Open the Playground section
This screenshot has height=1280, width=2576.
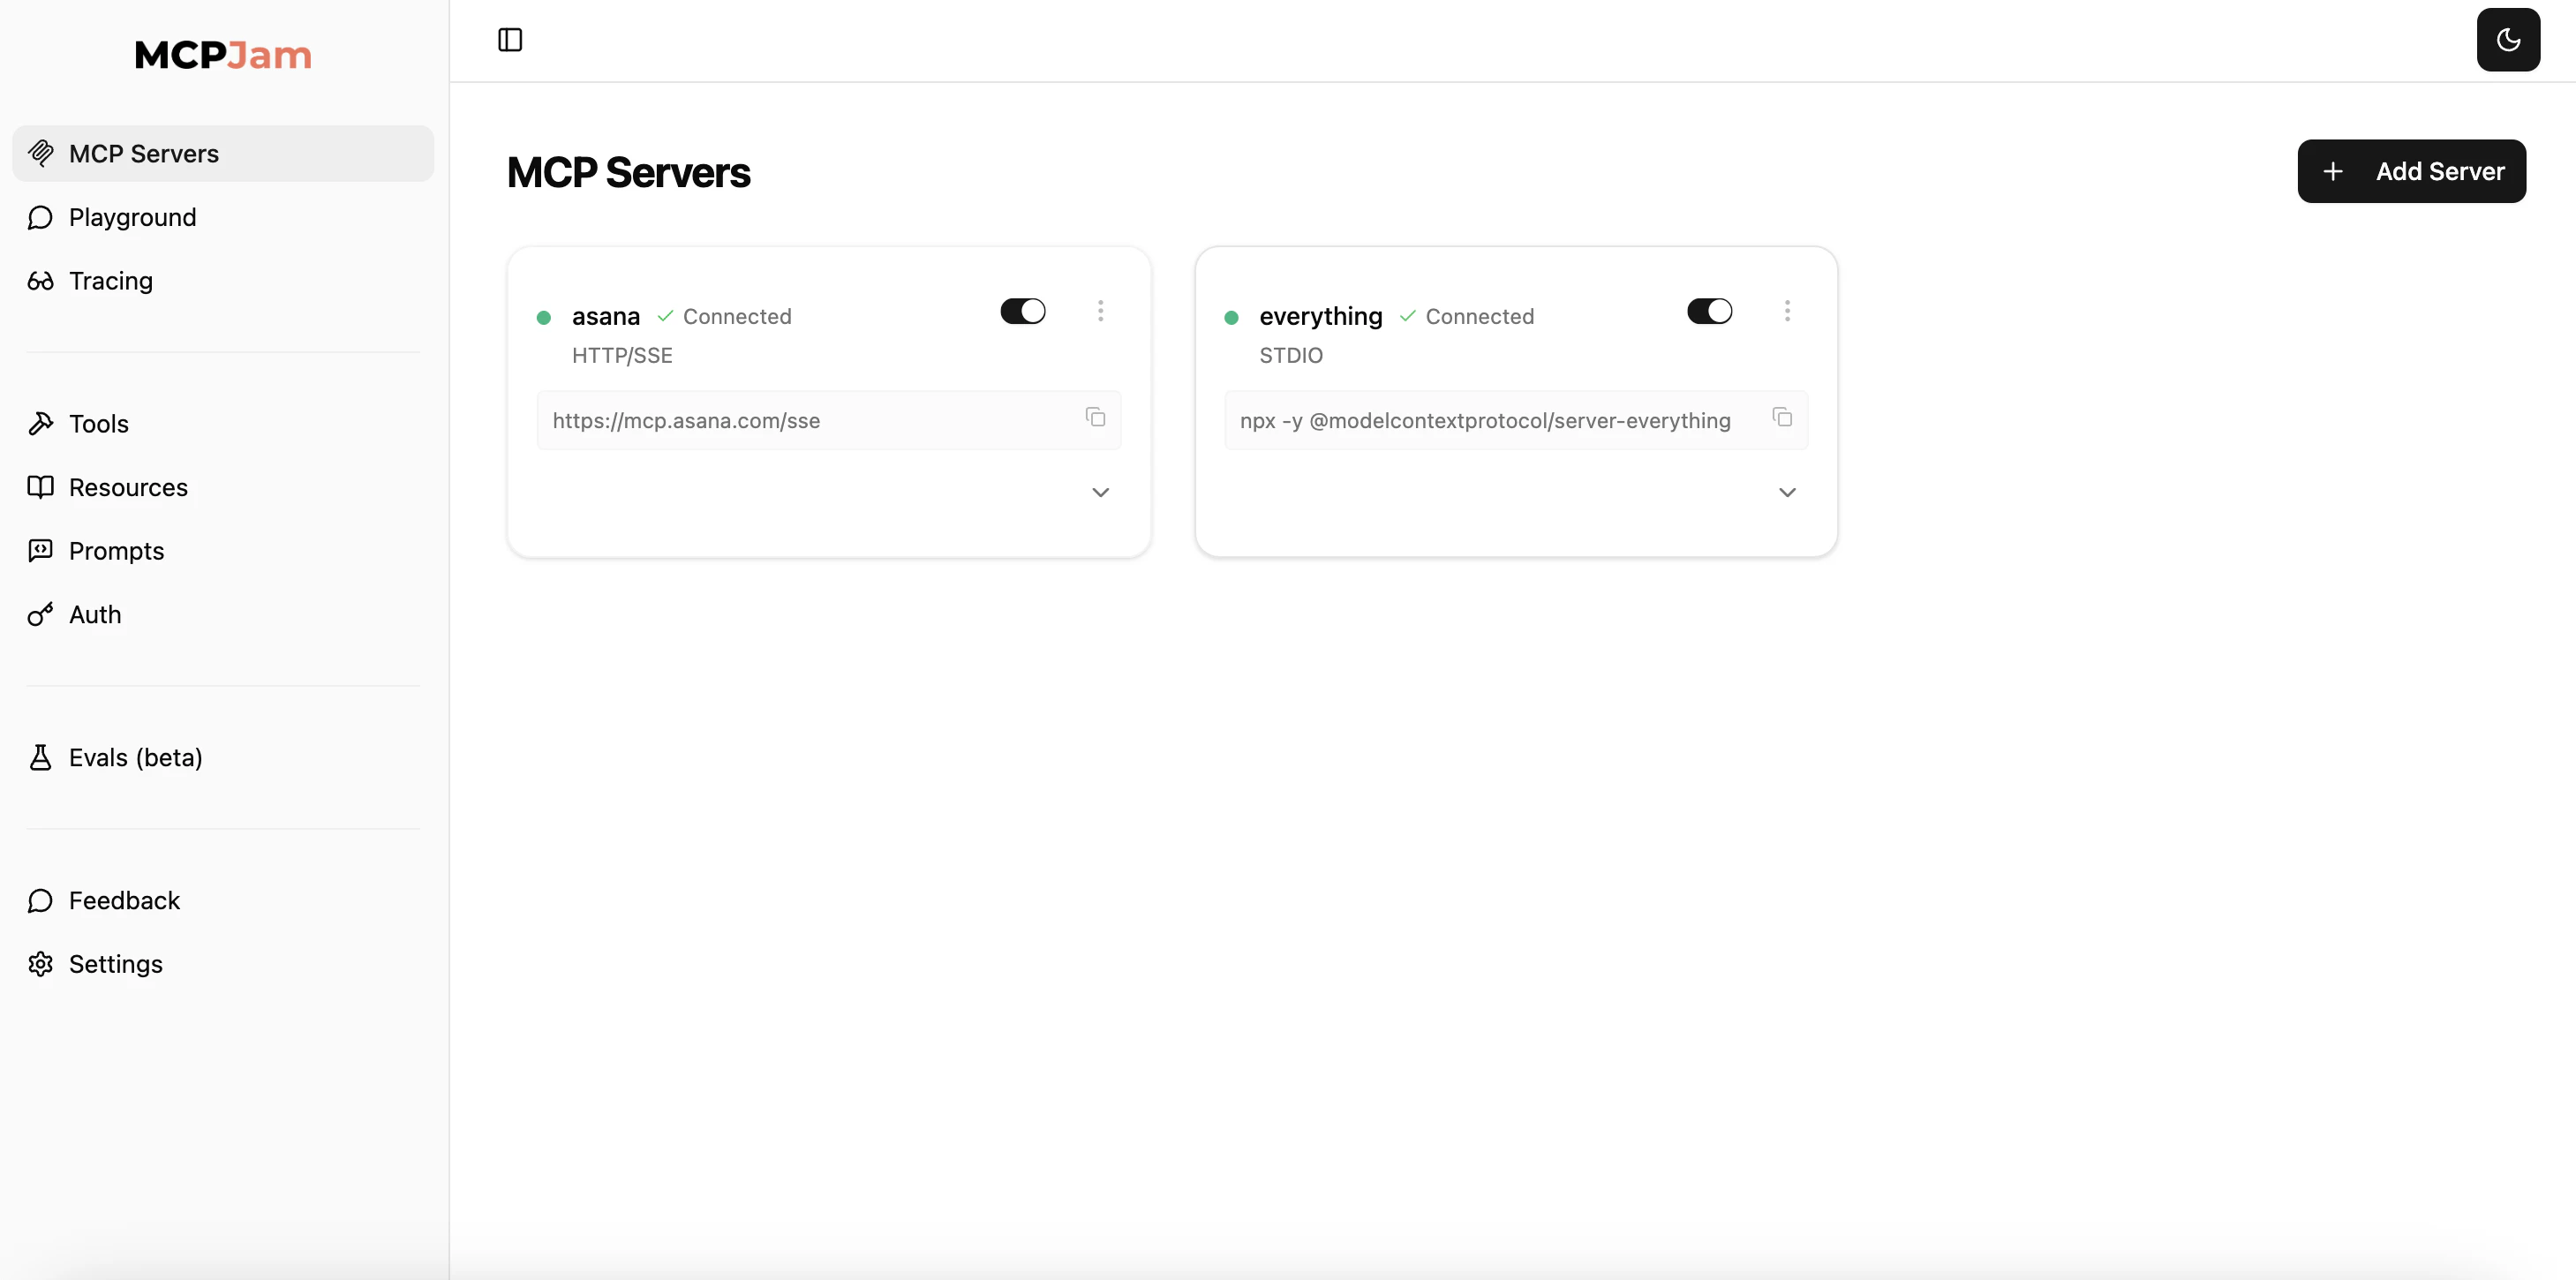click(132, 217)
